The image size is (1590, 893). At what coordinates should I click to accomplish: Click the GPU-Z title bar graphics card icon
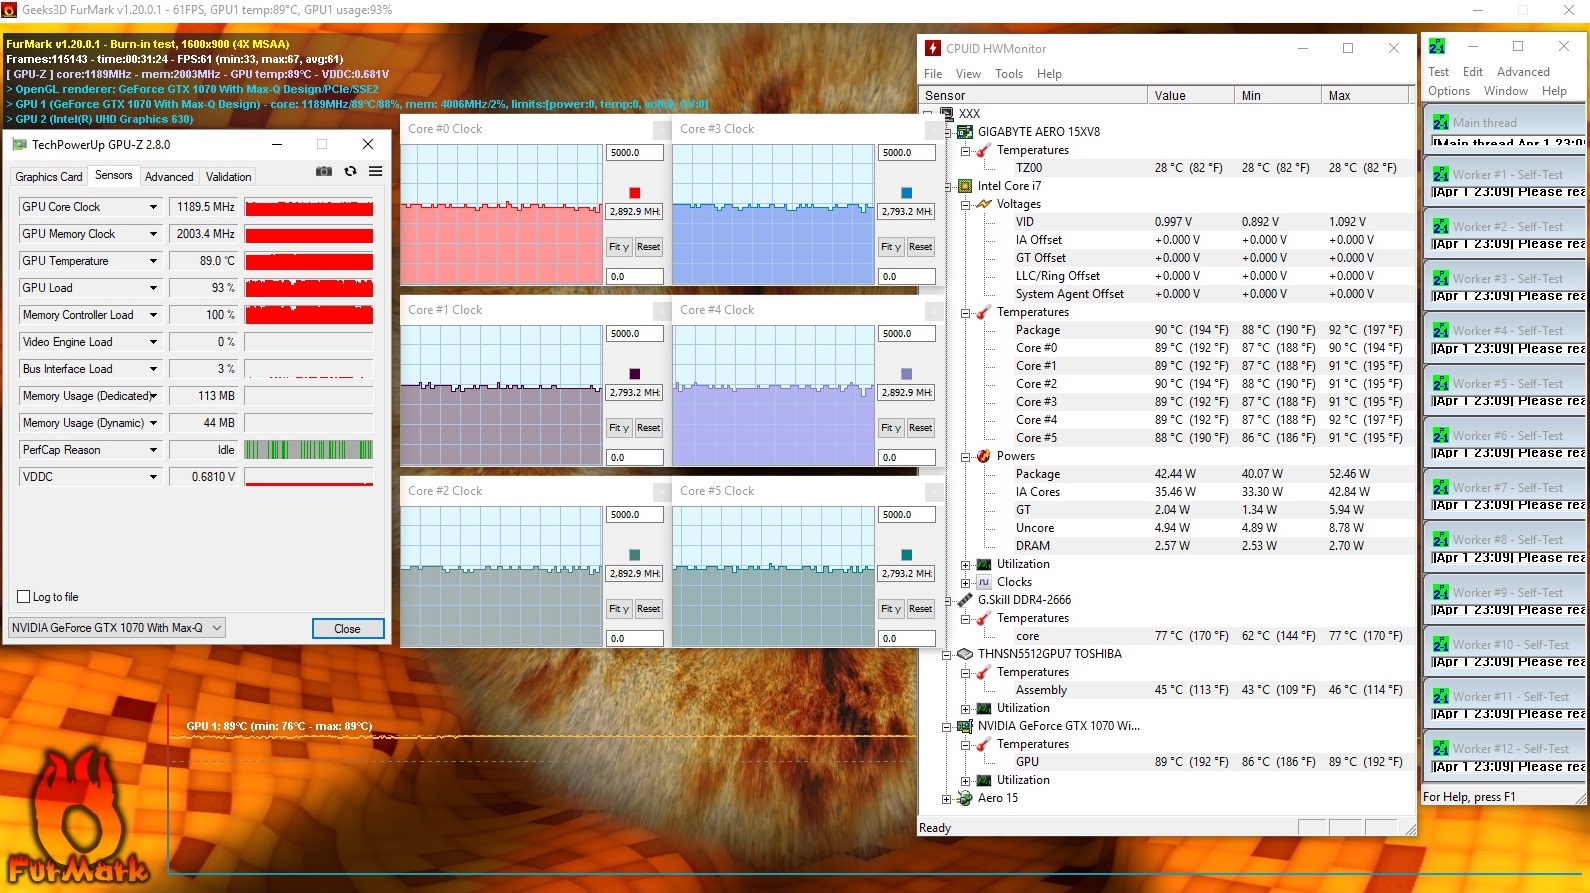click(19, 144)
